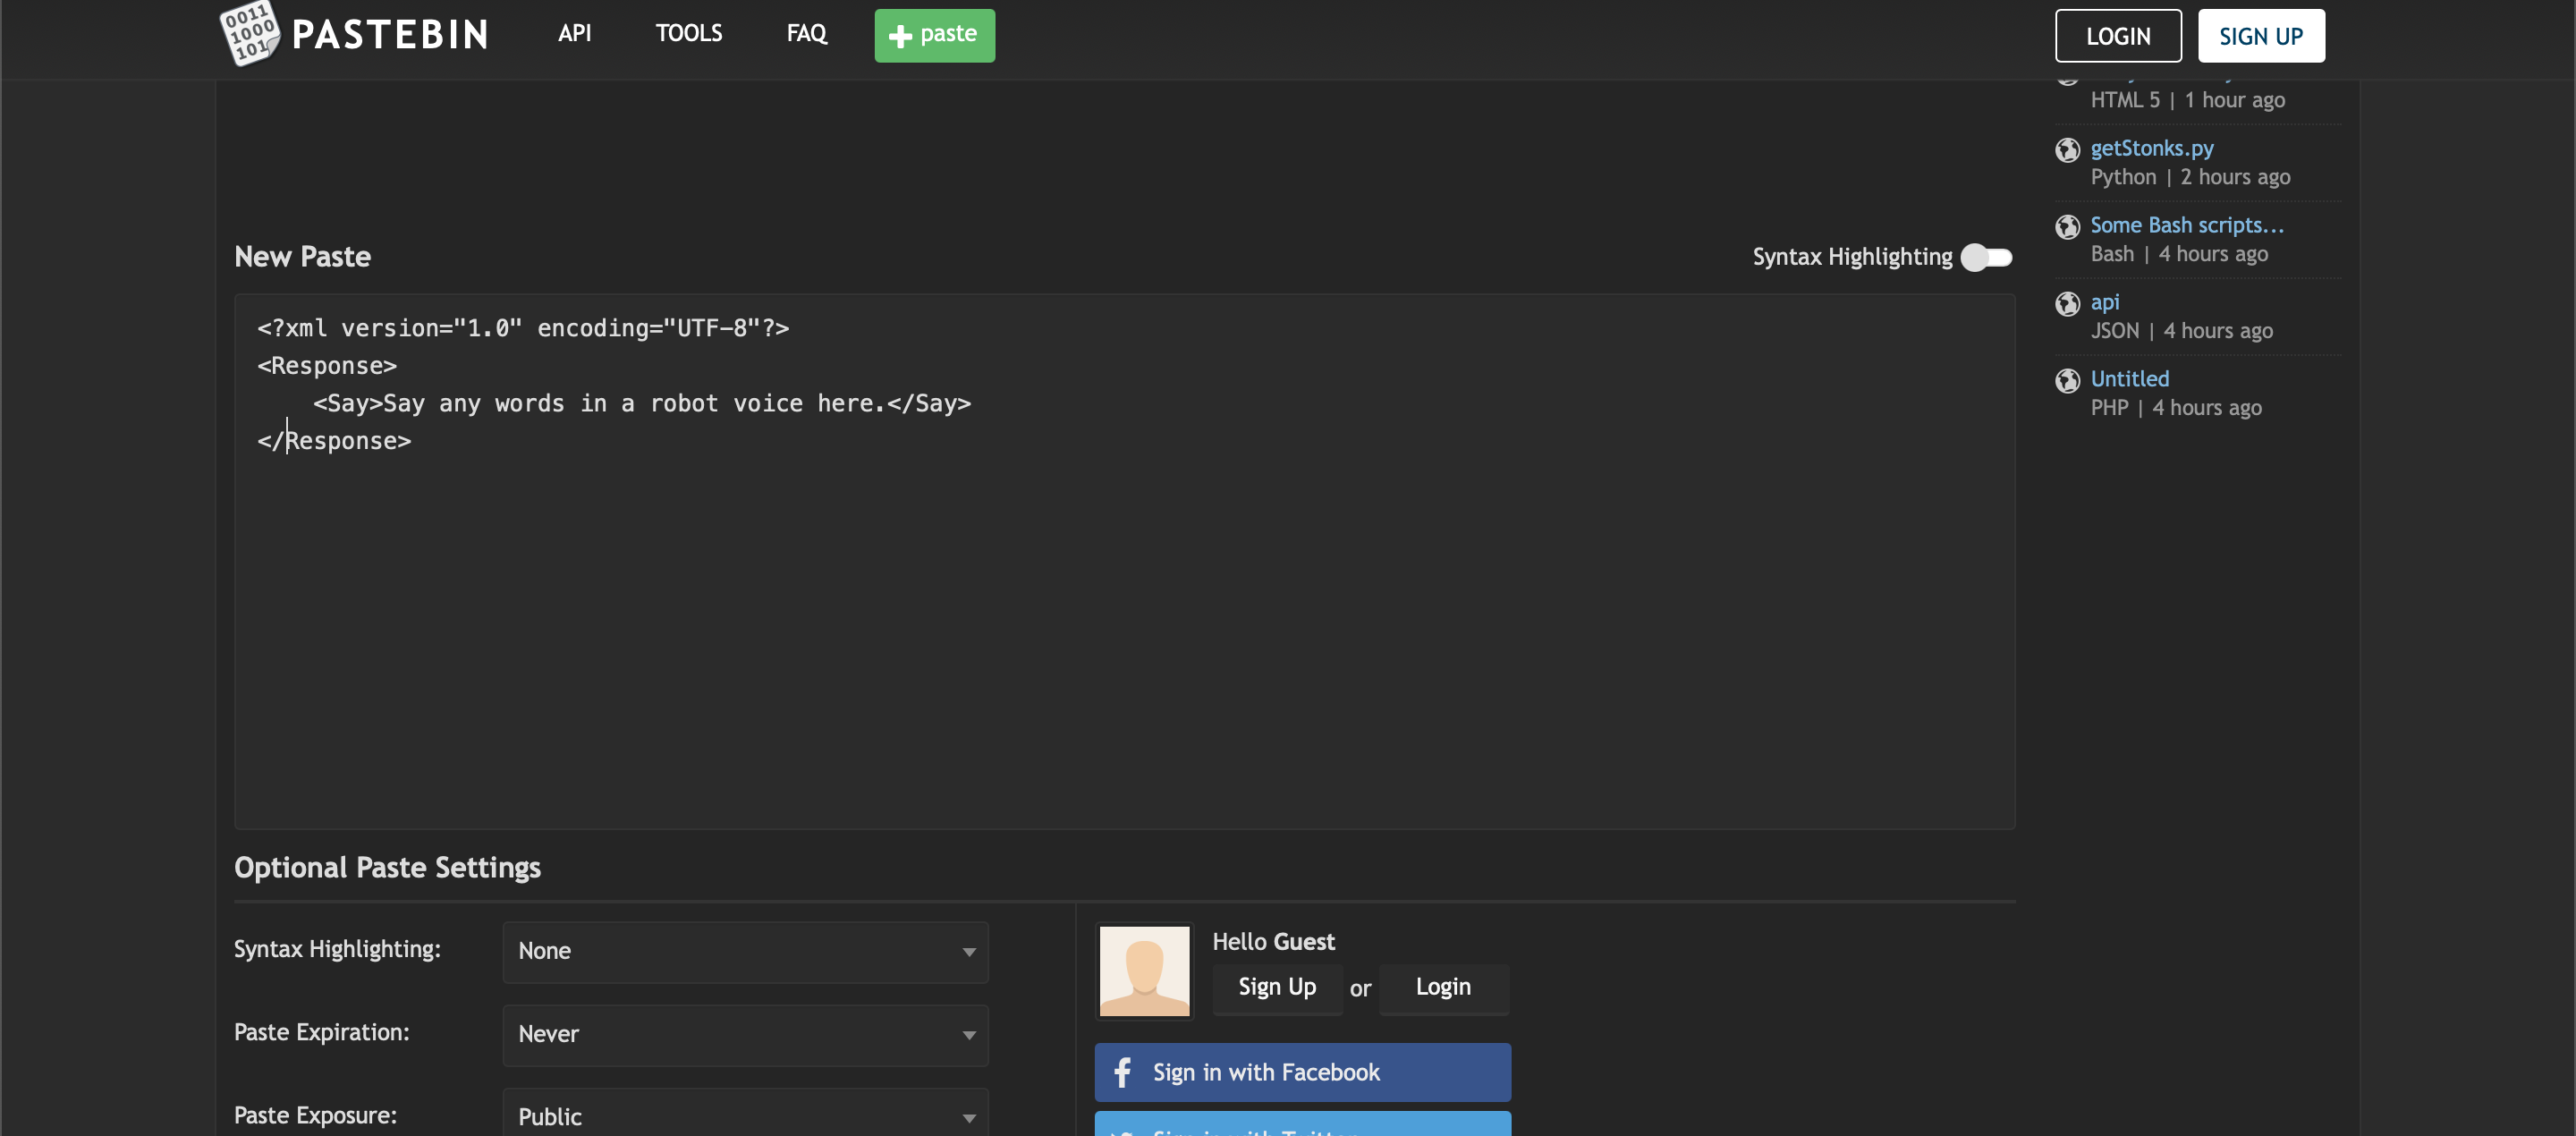Open the Syntax Highlighting dropdown set to None
Screen dimensions: 2576x1136
click(745, 951)
